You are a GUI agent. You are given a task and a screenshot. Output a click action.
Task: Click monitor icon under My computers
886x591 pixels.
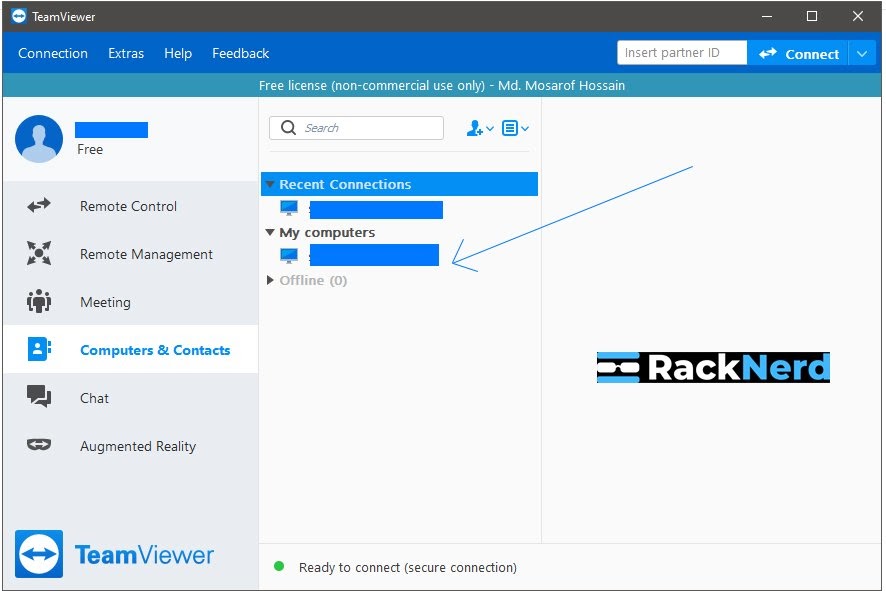289,255
